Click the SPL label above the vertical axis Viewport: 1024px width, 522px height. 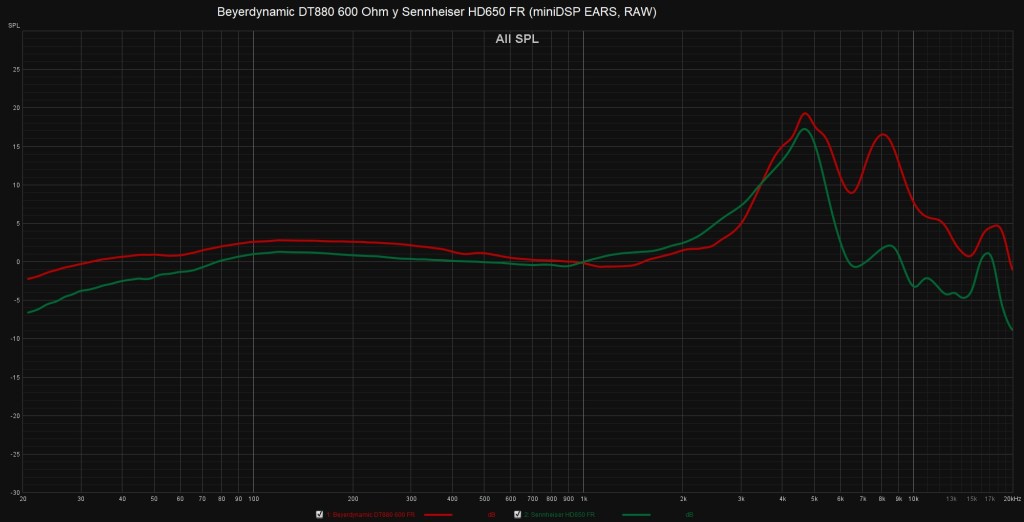14,23
